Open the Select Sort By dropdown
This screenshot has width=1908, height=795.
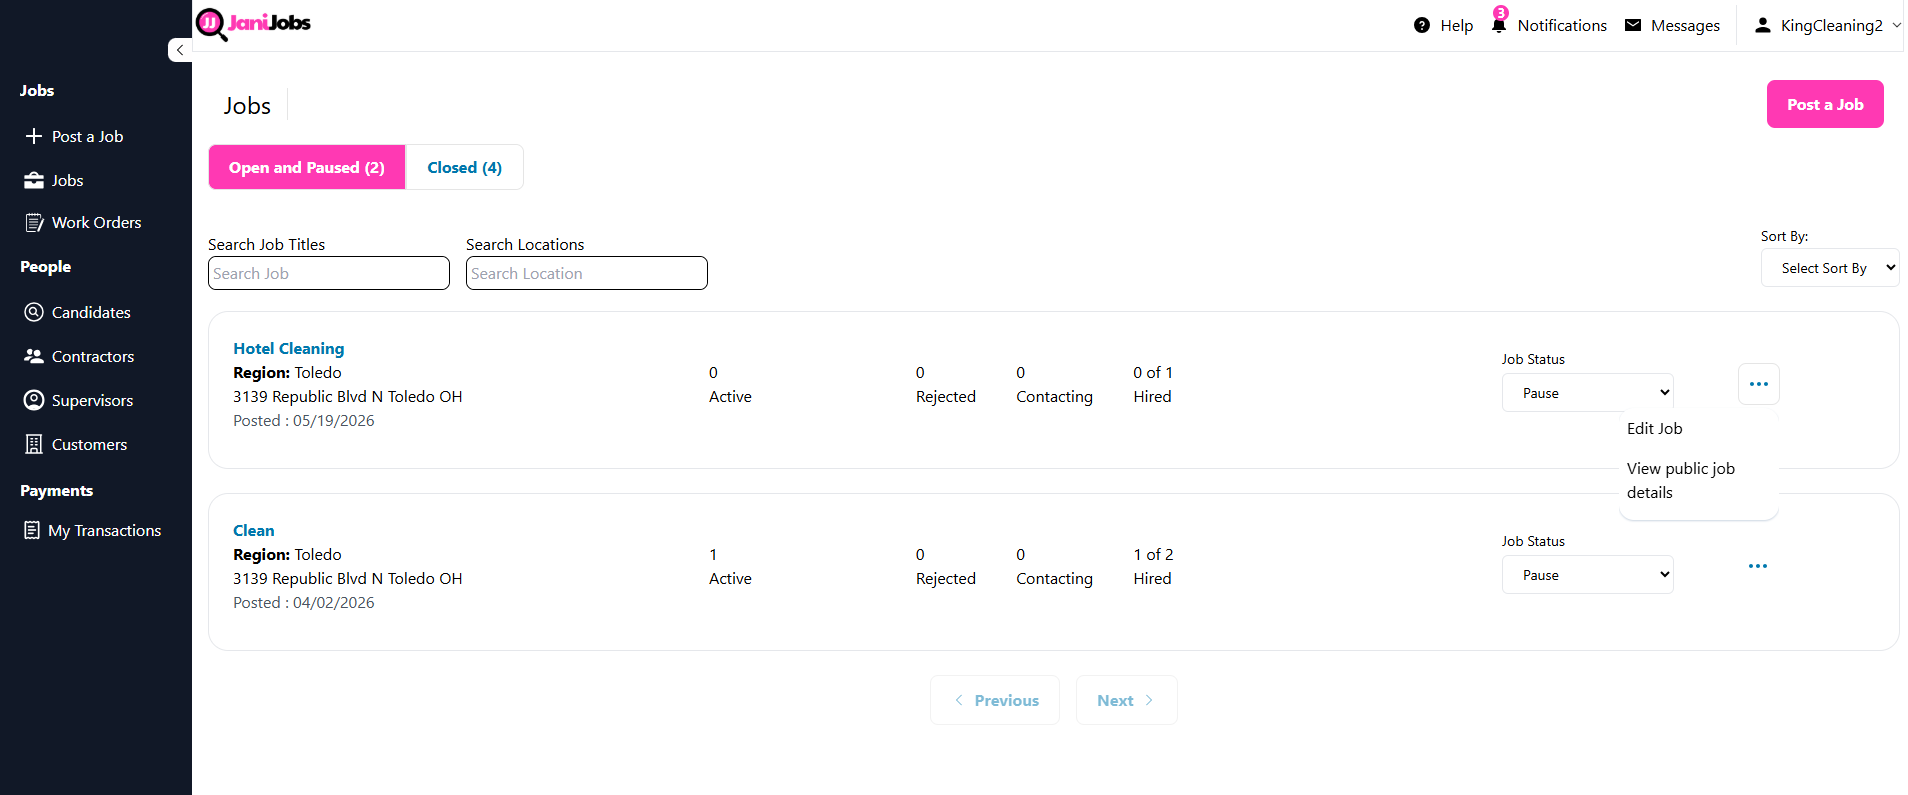click(1829, 268)
